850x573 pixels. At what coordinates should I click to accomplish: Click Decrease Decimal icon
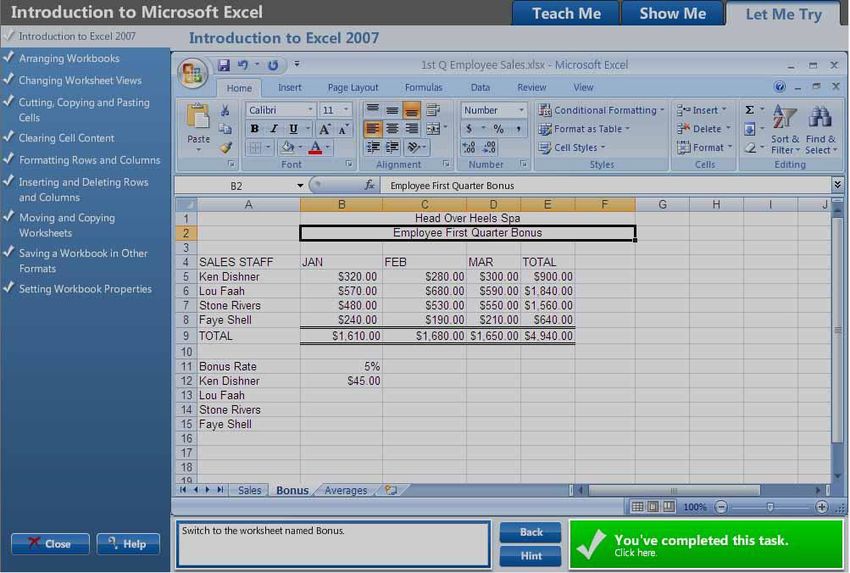(x=489, y=147)
